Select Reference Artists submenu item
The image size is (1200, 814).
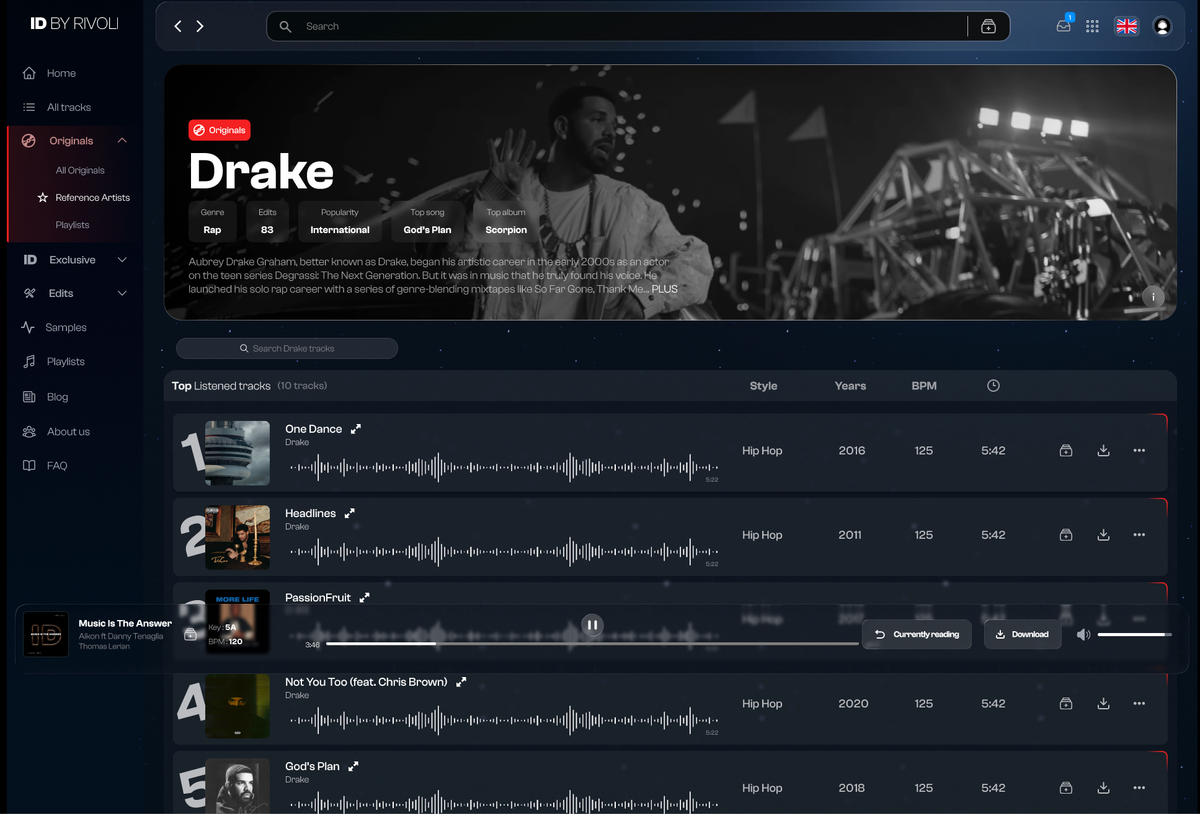pyautogui.click(x=93, y=198)
